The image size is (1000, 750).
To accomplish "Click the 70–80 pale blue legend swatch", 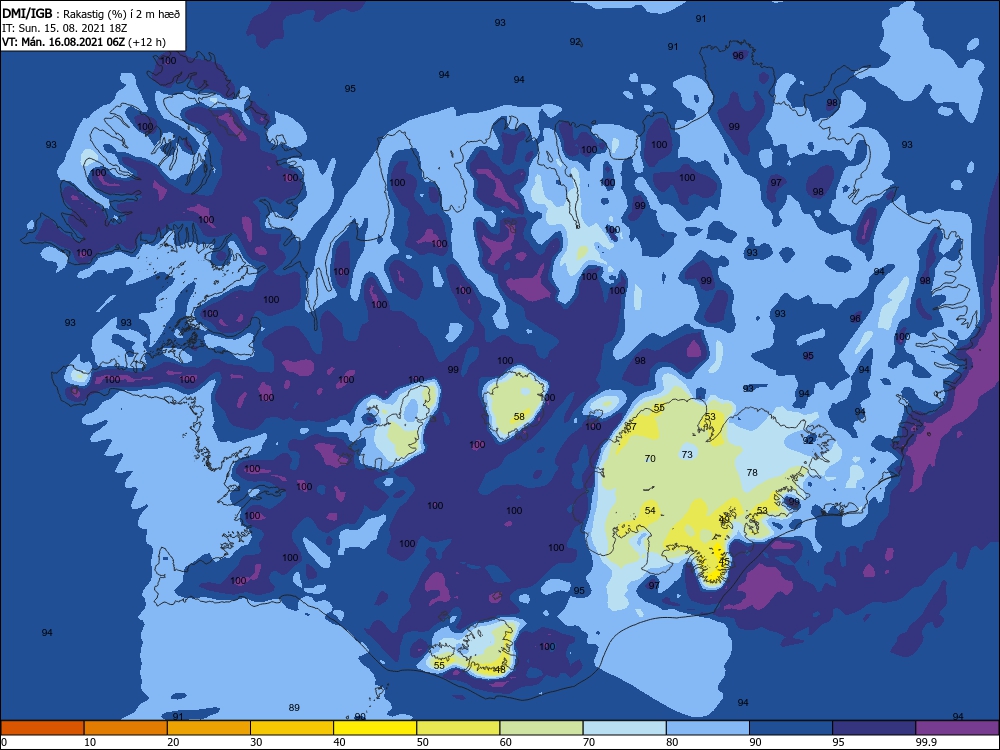I will click(624, 728).
